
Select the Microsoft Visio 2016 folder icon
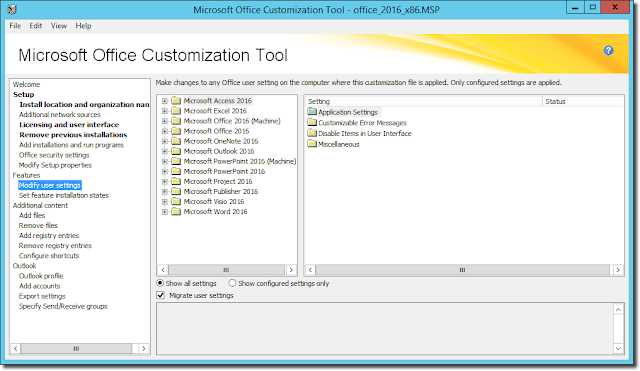tap(176, 201)
